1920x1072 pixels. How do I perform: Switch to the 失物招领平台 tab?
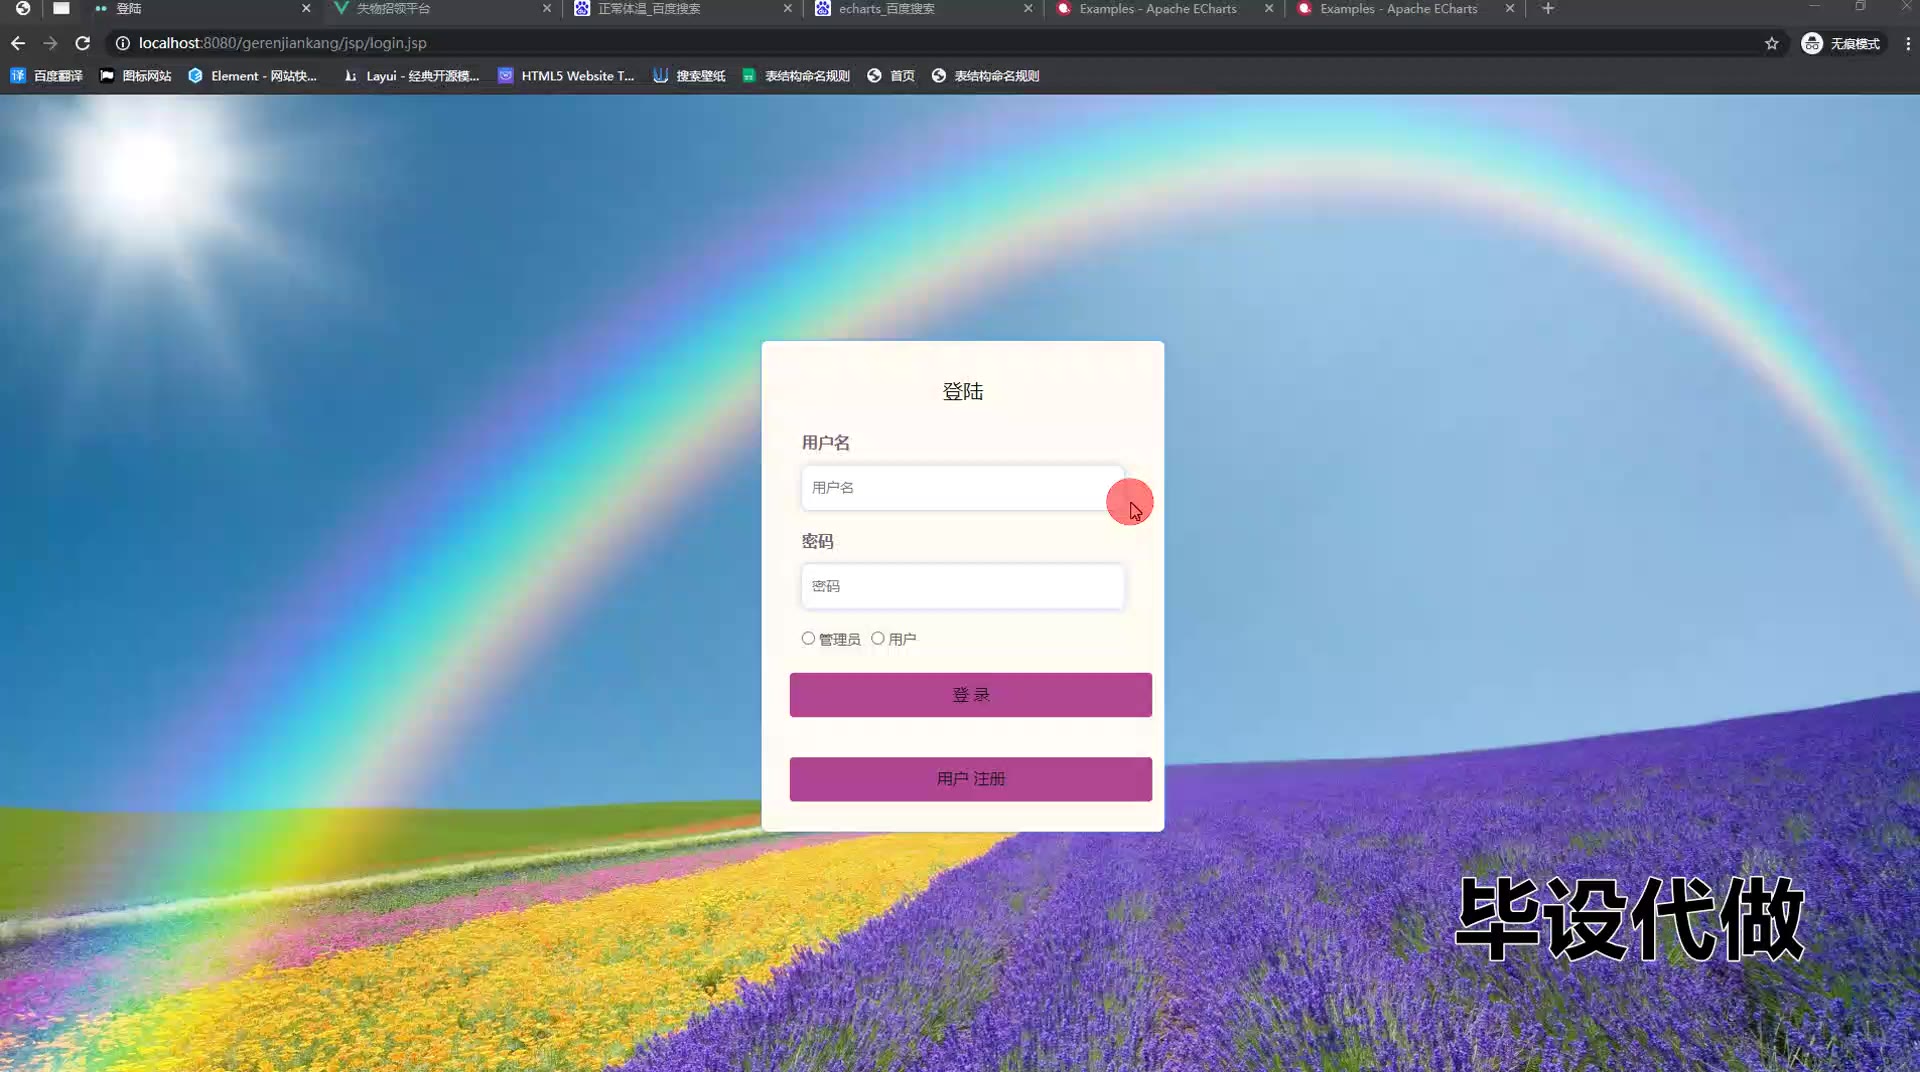click(x=440, y=9)
